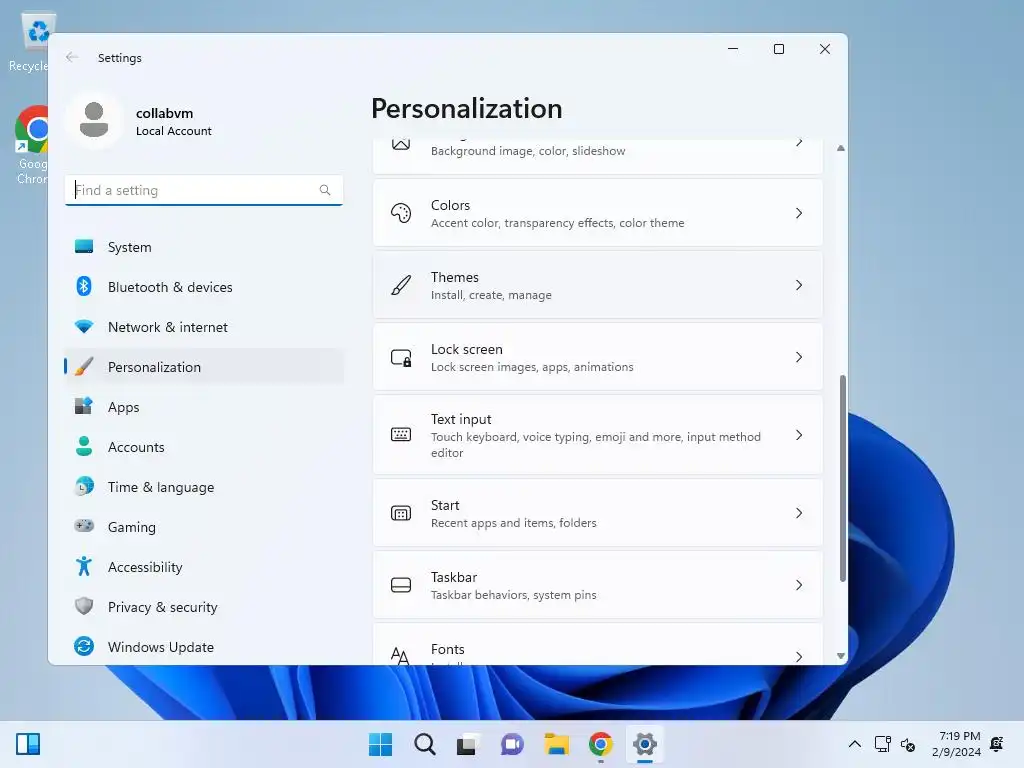Open the clock showing 7:19 PM
Viewport: 1024px width, 768px height.
point(957,744)
